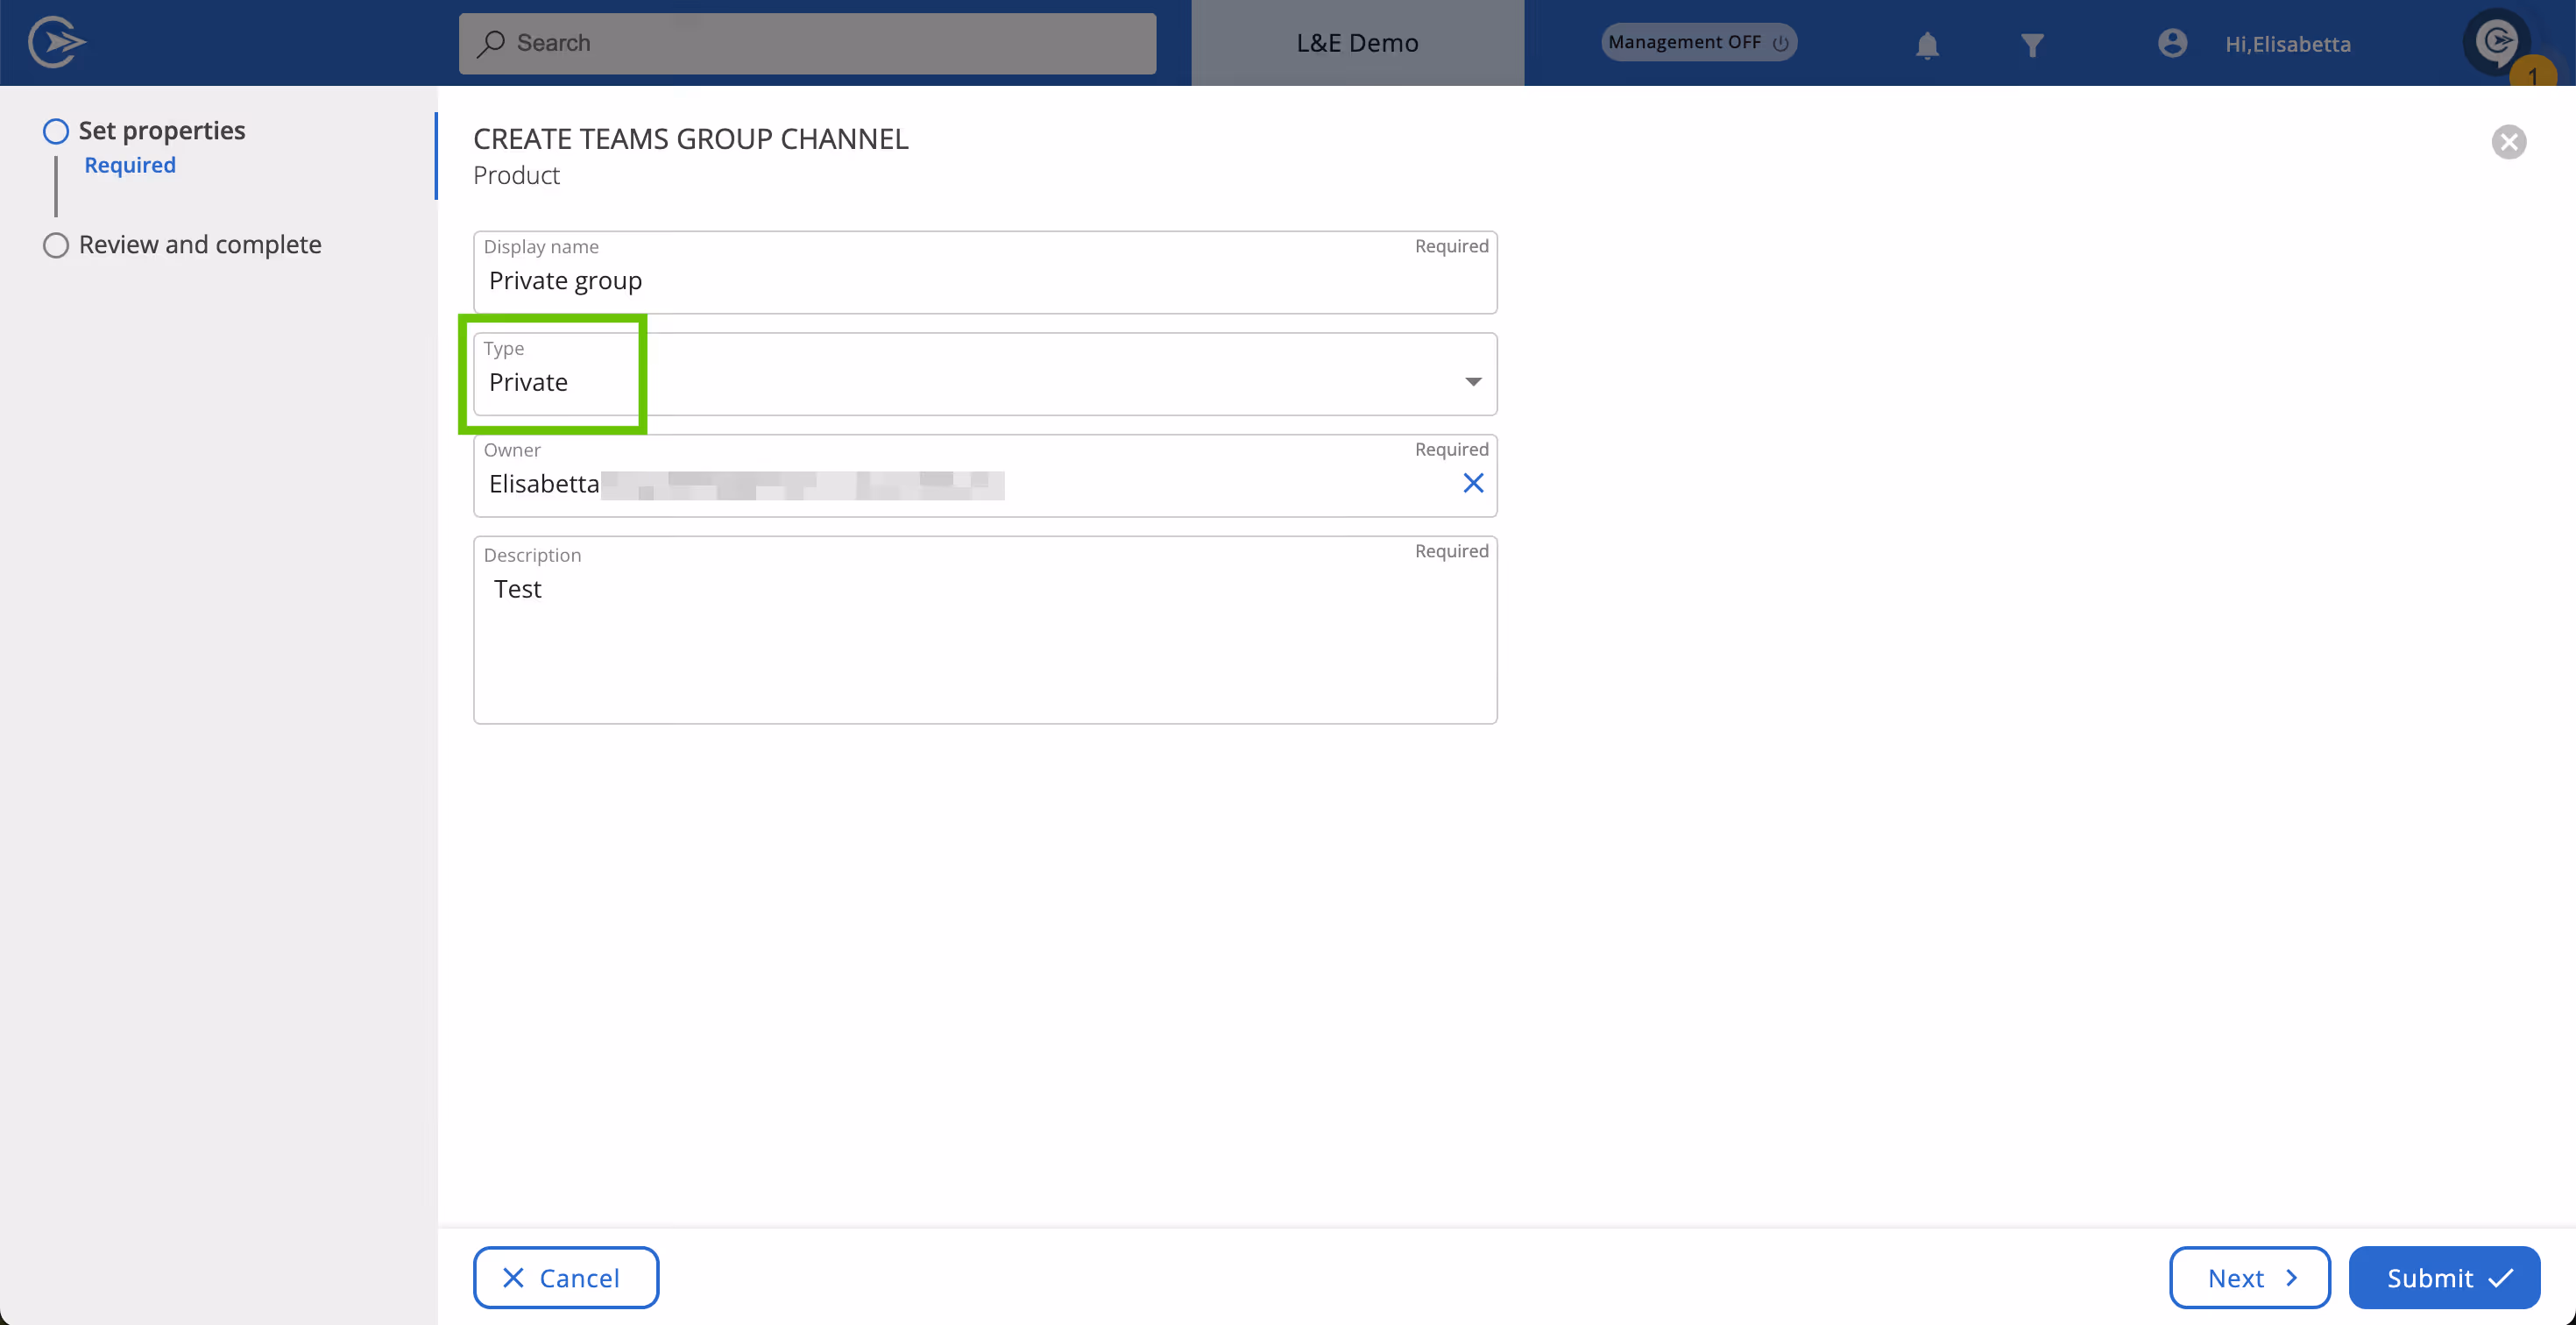Clear the Owner field with the X icon
The height and width of the screenshot is (1325, 2576).
(1472, 483)
